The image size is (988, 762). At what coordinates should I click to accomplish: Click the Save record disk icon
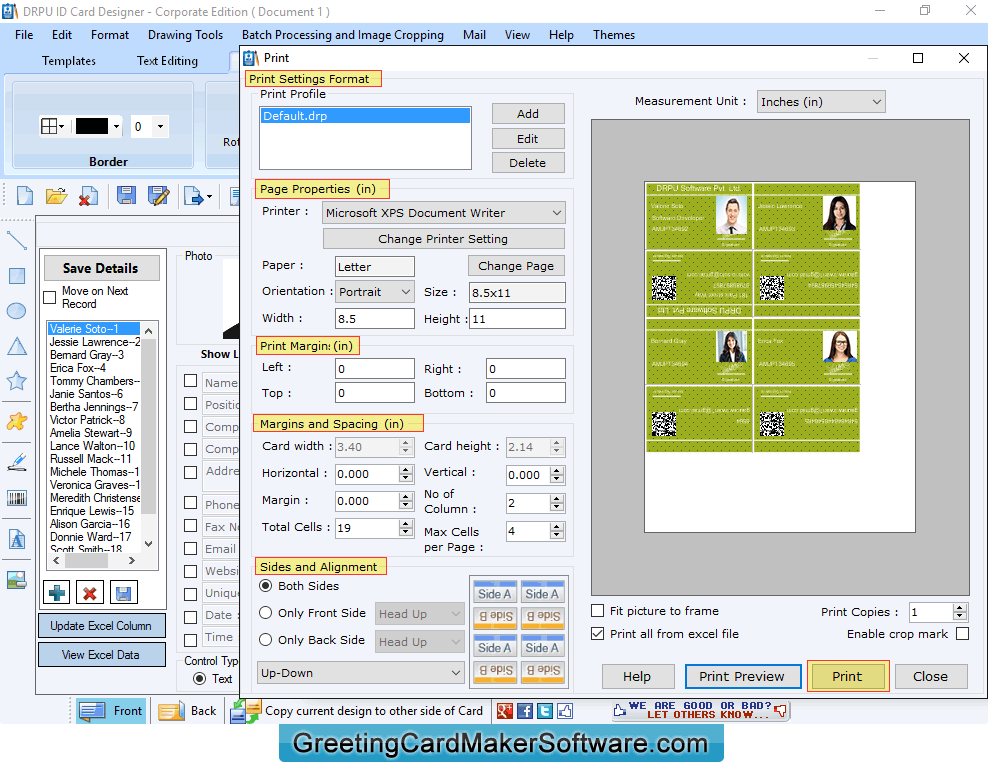click(124, 592)
